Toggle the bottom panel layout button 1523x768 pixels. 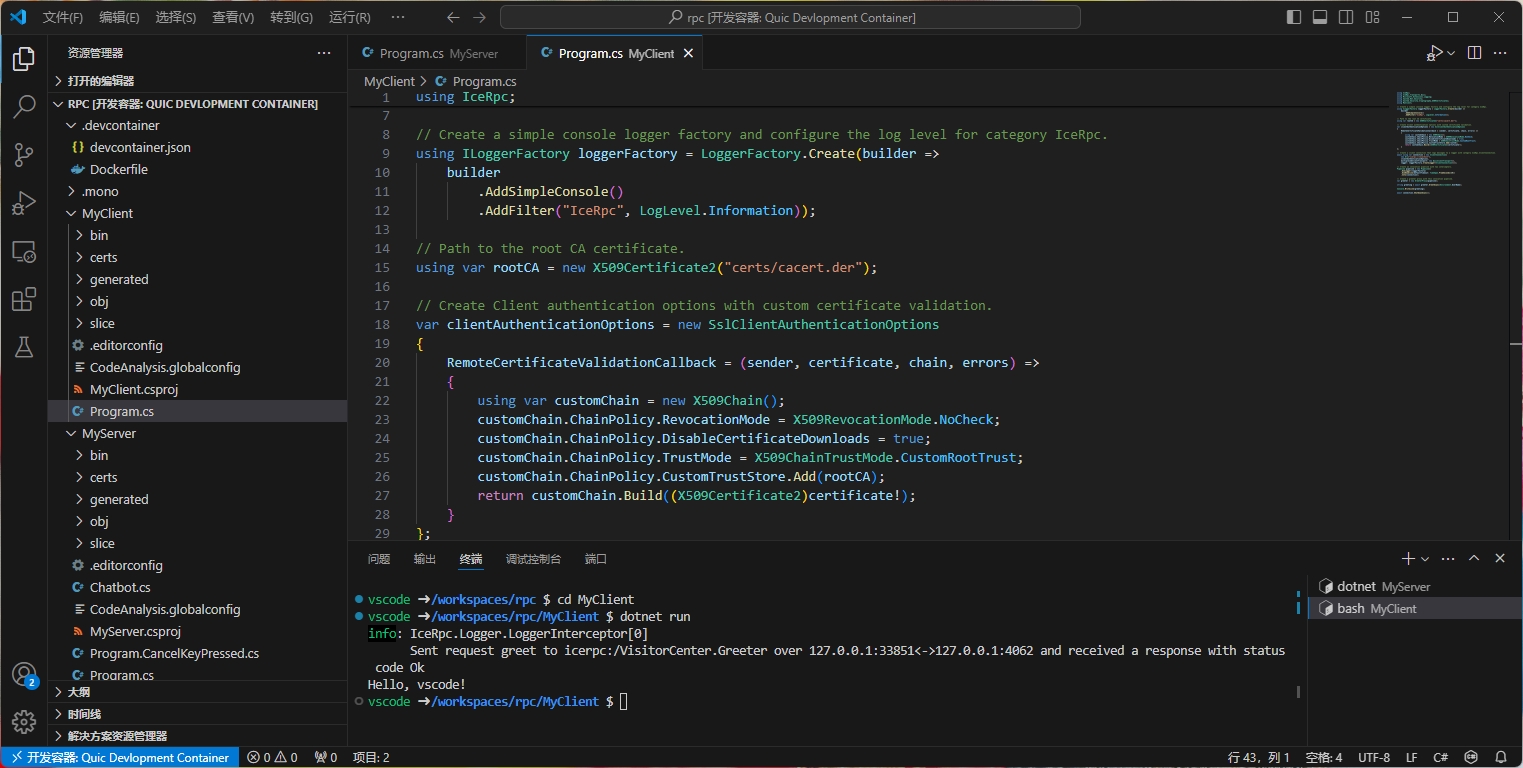1320,17
